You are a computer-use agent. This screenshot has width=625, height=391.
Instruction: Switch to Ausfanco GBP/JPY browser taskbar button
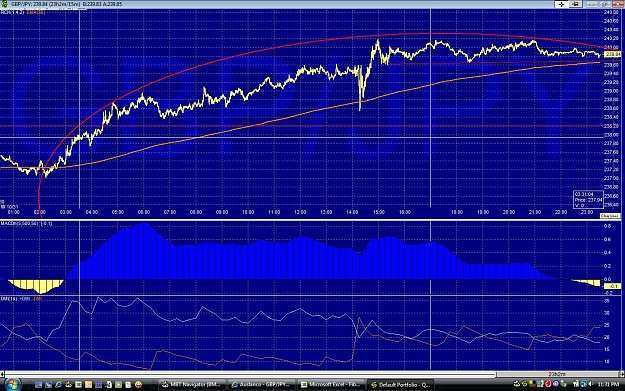pyautogui.click(x=261, y=385)
